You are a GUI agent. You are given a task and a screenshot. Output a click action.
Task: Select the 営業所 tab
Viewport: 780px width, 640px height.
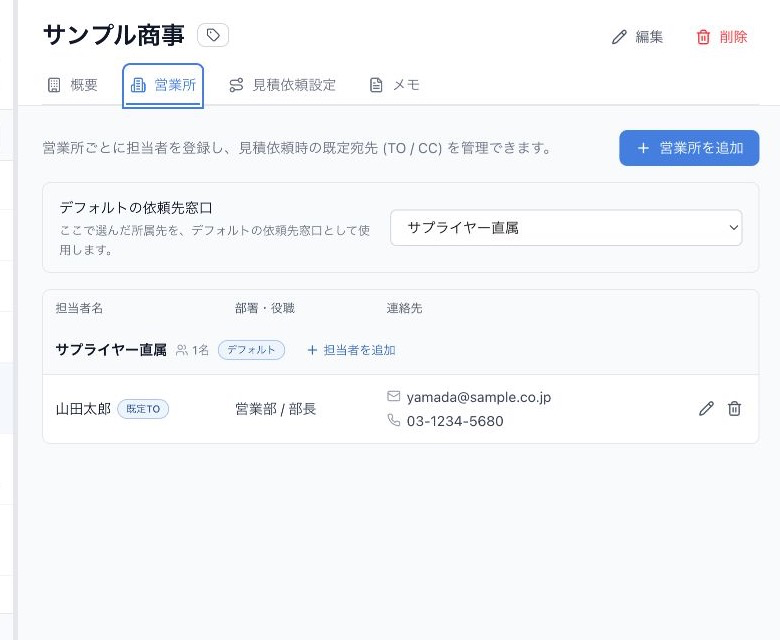click(163, 86)
